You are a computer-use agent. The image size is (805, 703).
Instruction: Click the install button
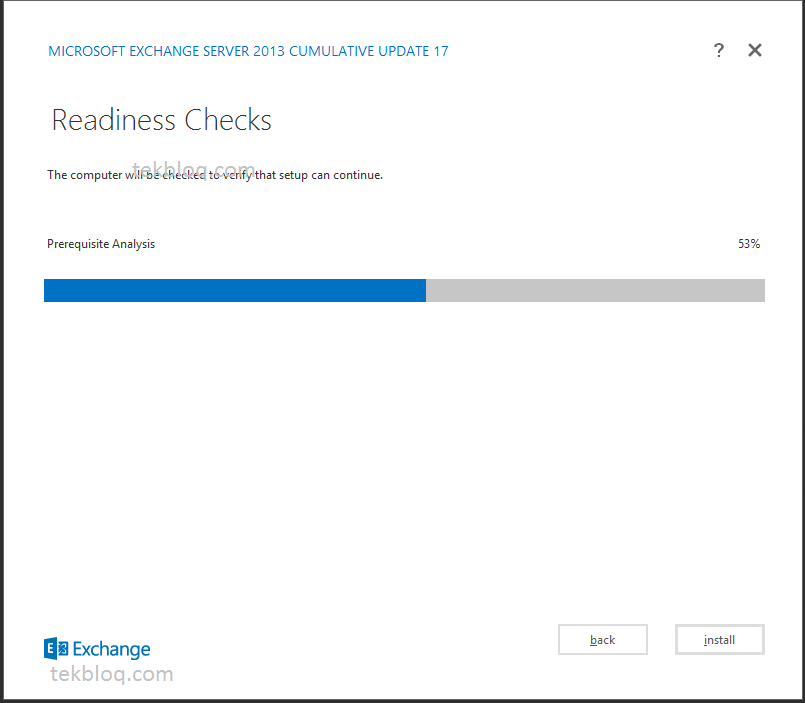coord(720,639)
